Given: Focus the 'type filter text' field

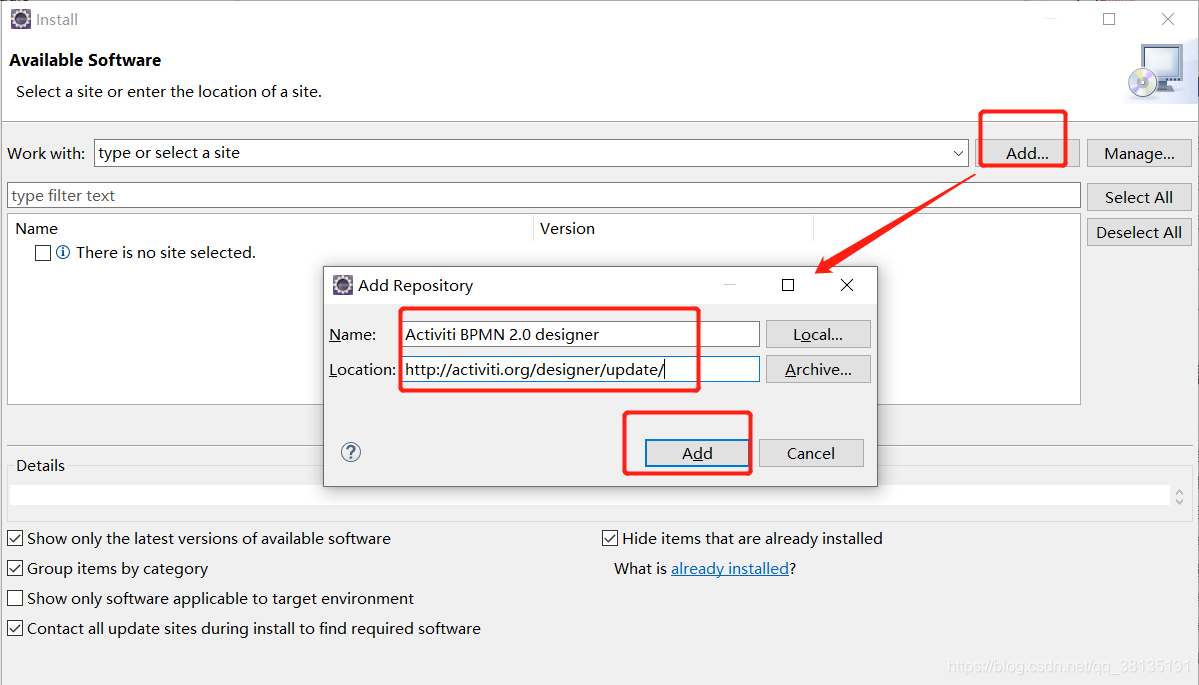Looking at the screenshot, I should click(544, 196).
